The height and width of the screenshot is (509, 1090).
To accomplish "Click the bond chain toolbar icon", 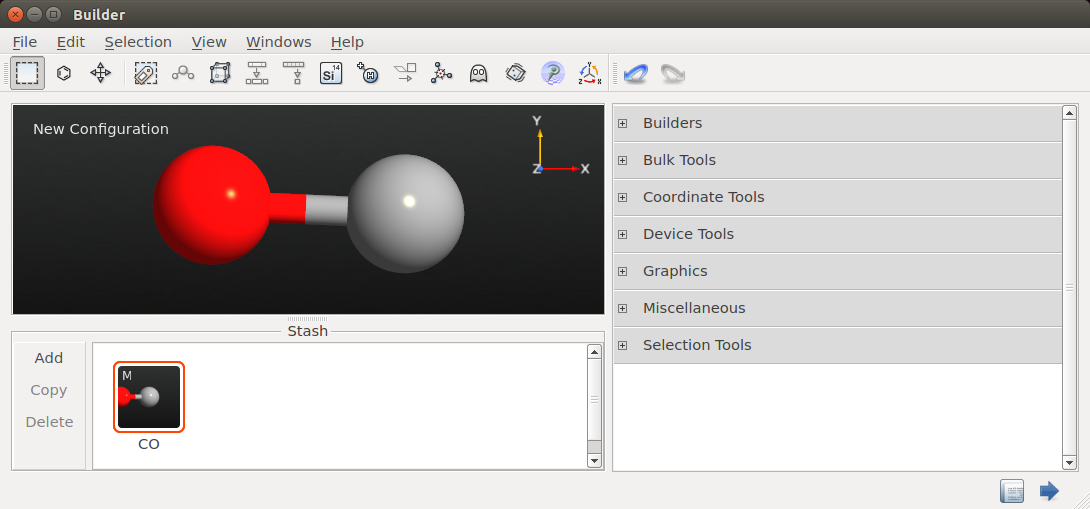I will click(x=183, y=73).
